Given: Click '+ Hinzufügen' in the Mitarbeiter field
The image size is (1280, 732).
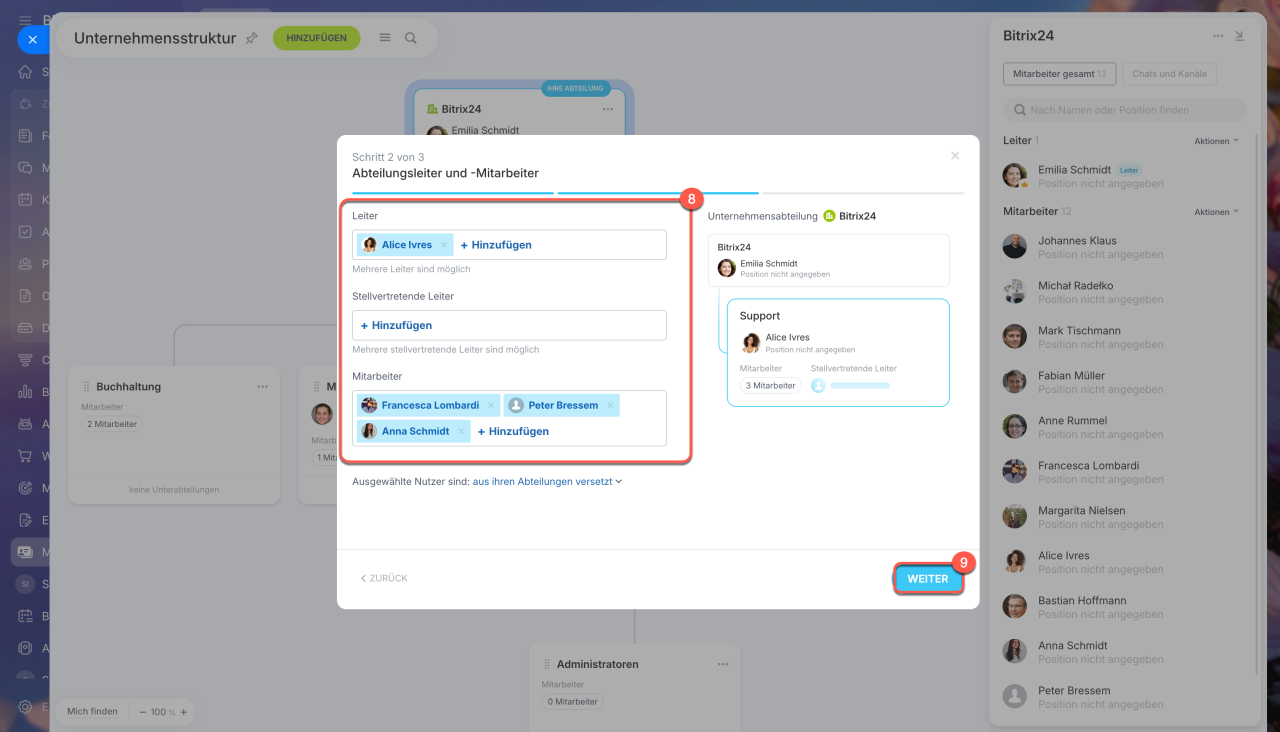Looking at the screenshot, I should pos(513,431).
